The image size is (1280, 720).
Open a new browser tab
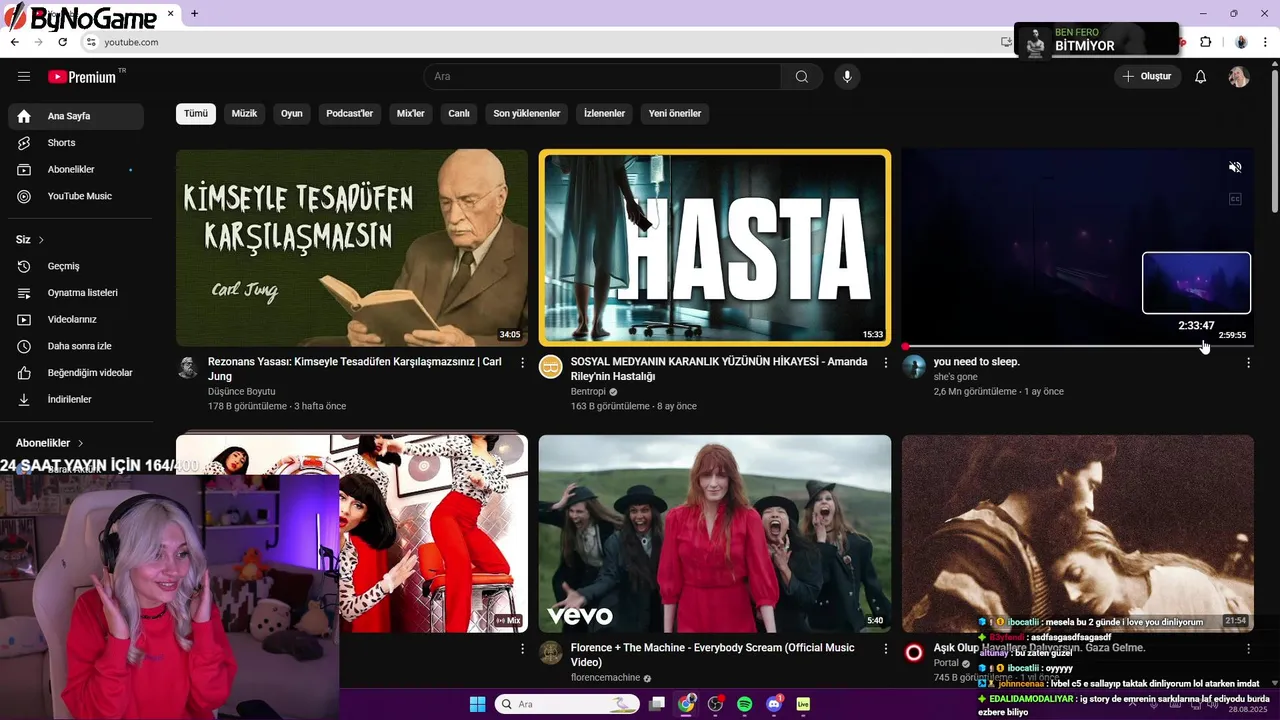(194, 13)
